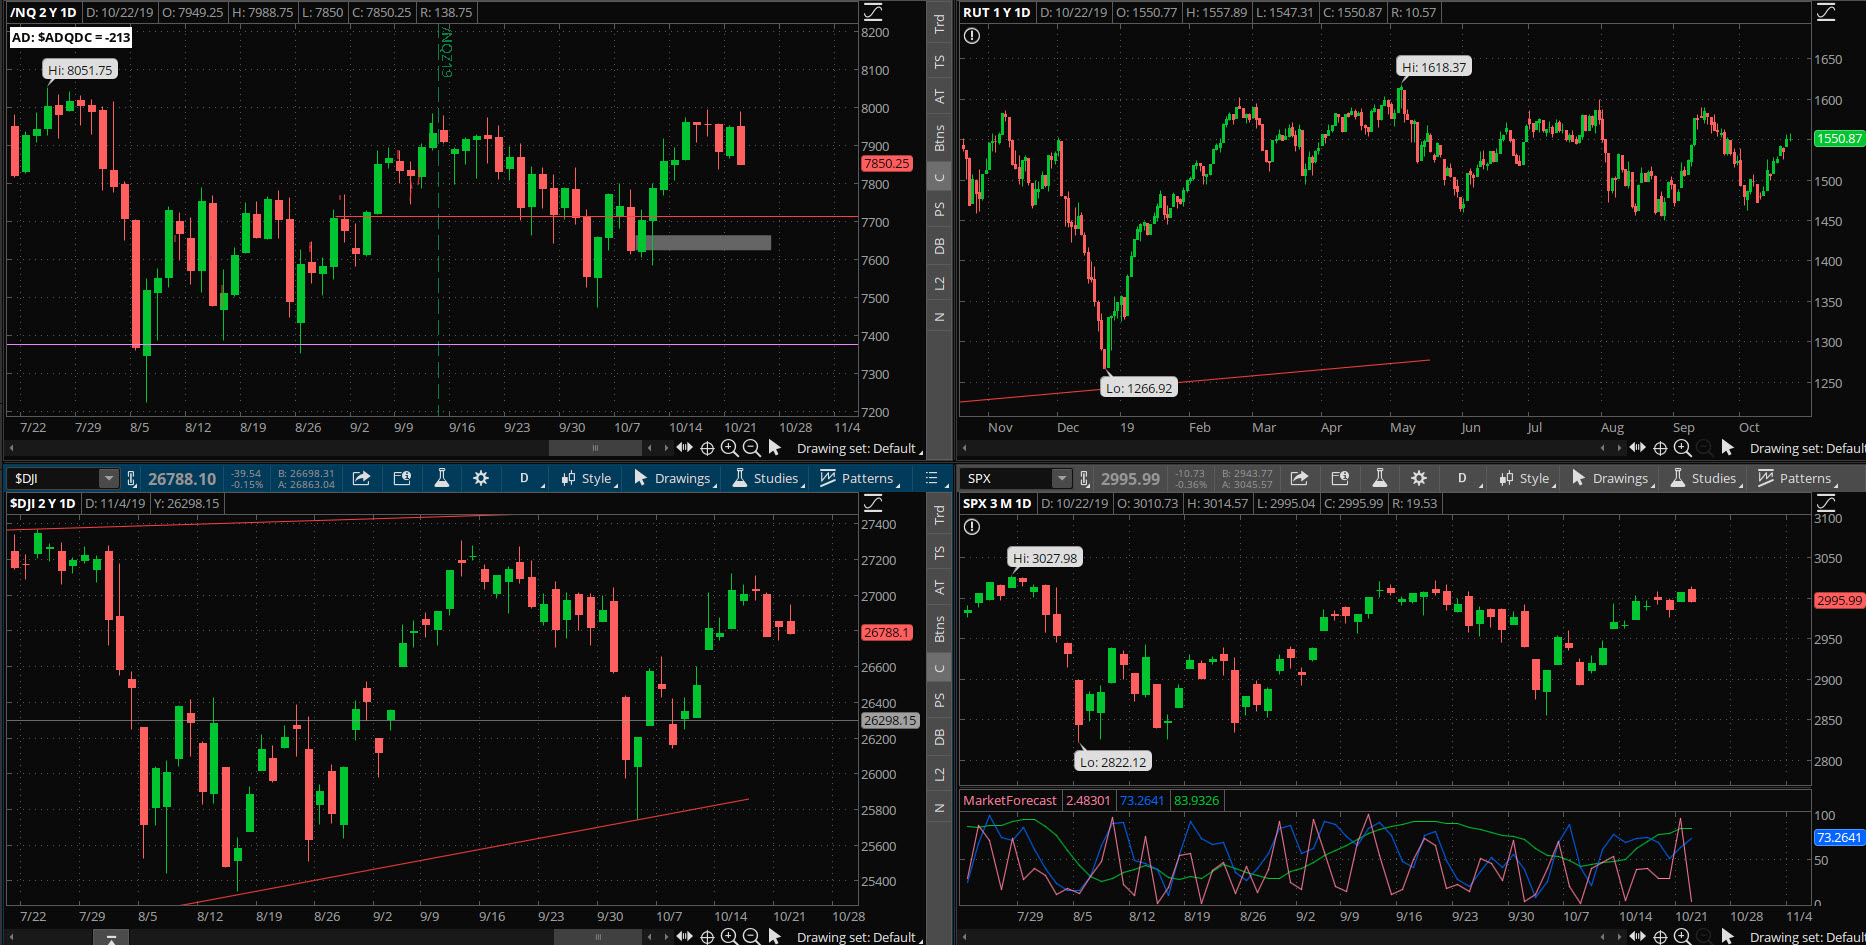1866x945 pixels.
Task: Expand Drawing set: Default under $DJI chart
Action: click(x=859, y=937)
